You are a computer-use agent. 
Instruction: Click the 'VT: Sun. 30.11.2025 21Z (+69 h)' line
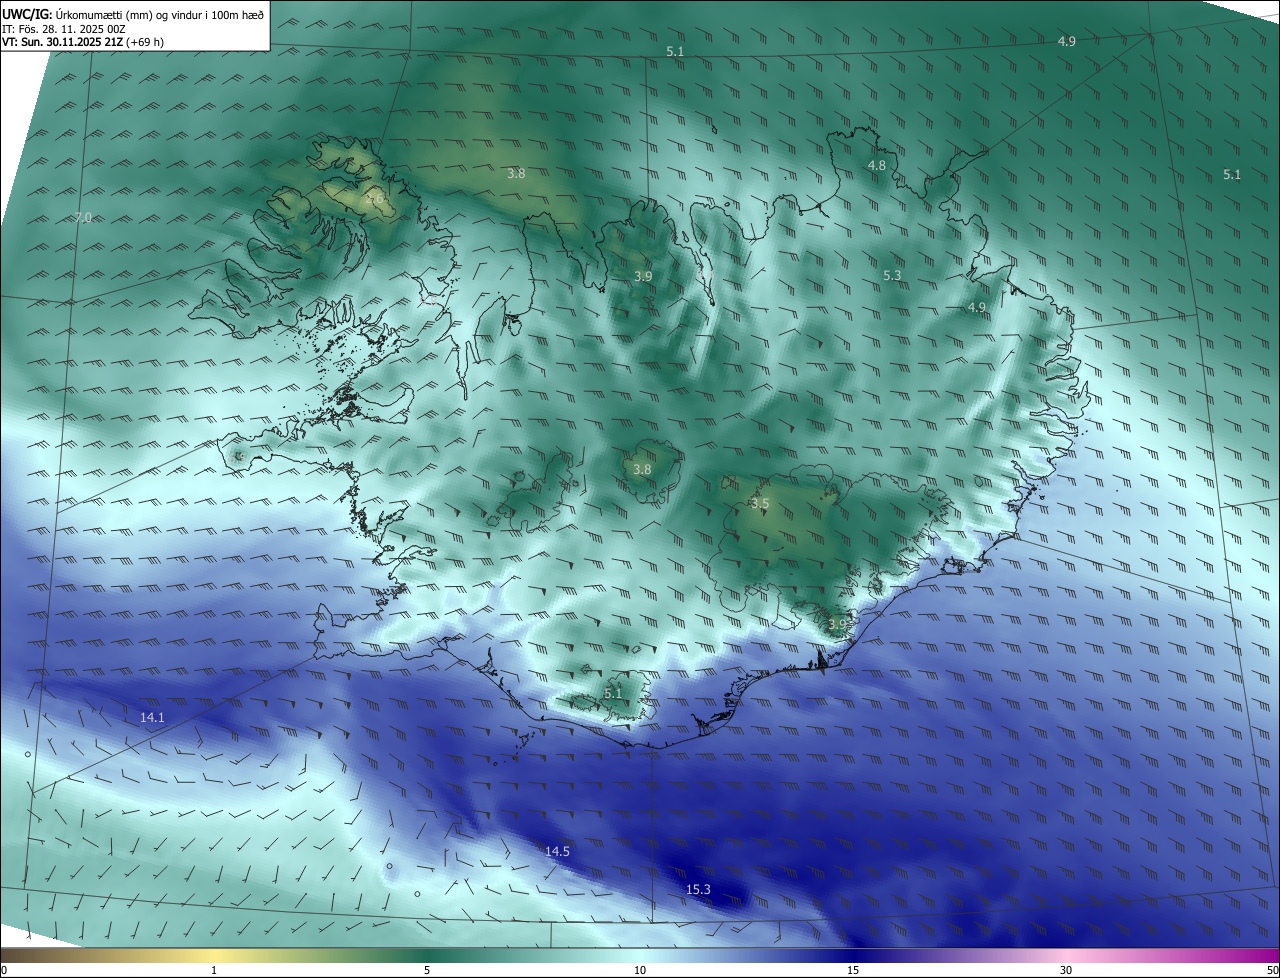[x=83, y=42]
